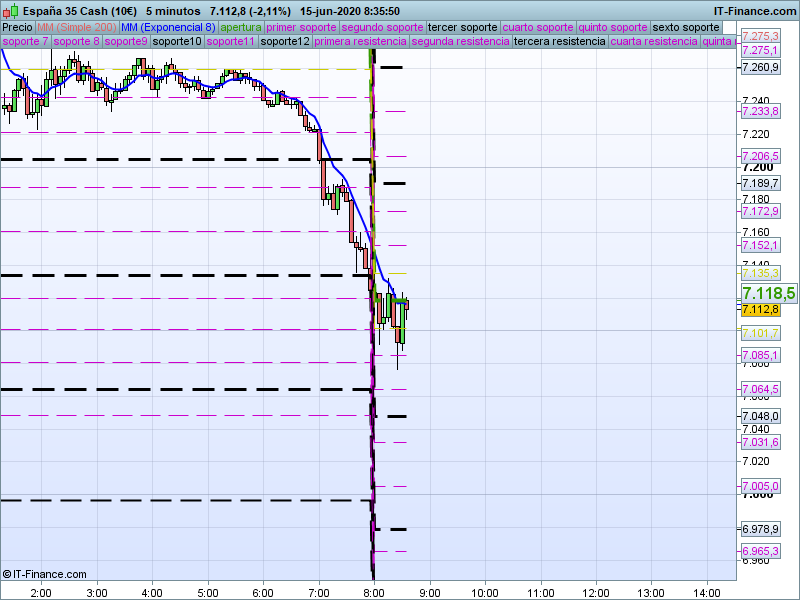This screenshot has width=800, height=600.
Task: Click the apertura indicator label
Action: (241, 28)
